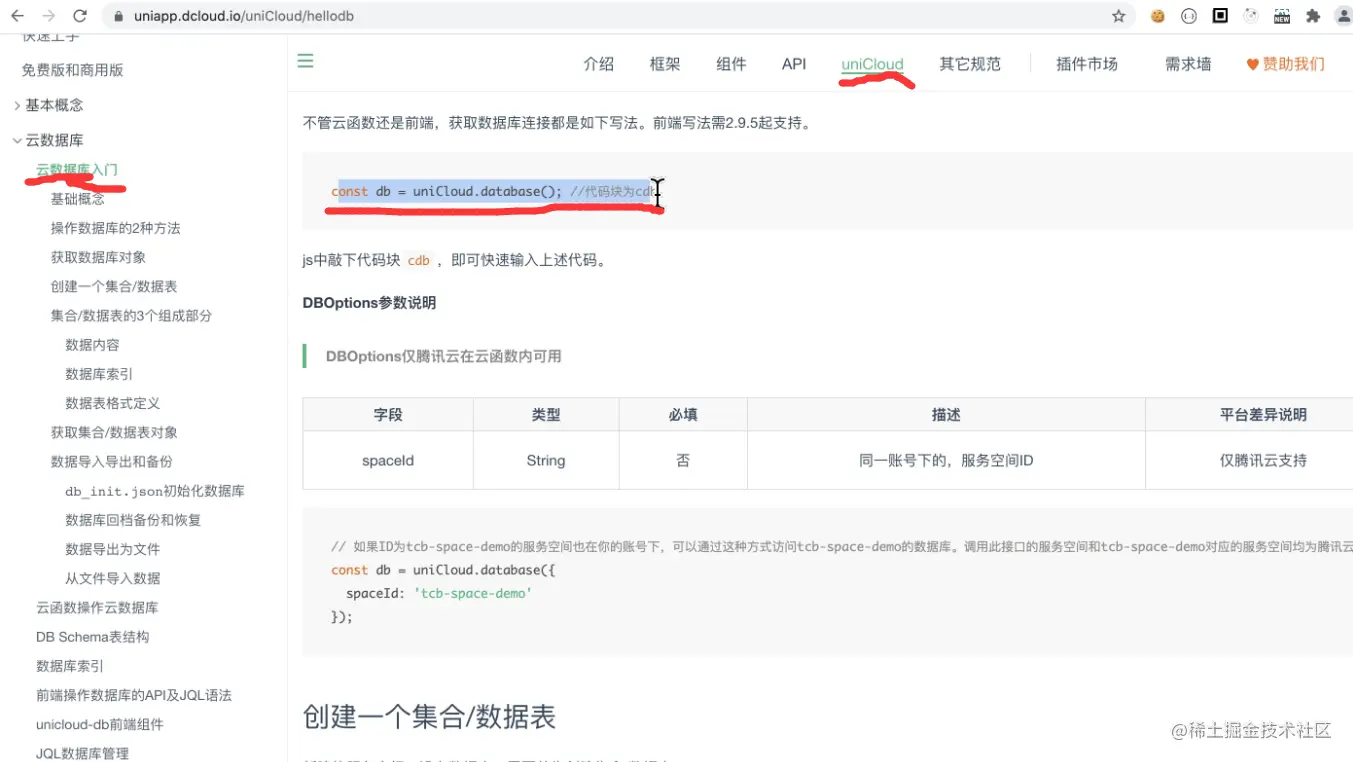
Task: Jump to 操作数据库的2种方法
Action: (116, 228)
